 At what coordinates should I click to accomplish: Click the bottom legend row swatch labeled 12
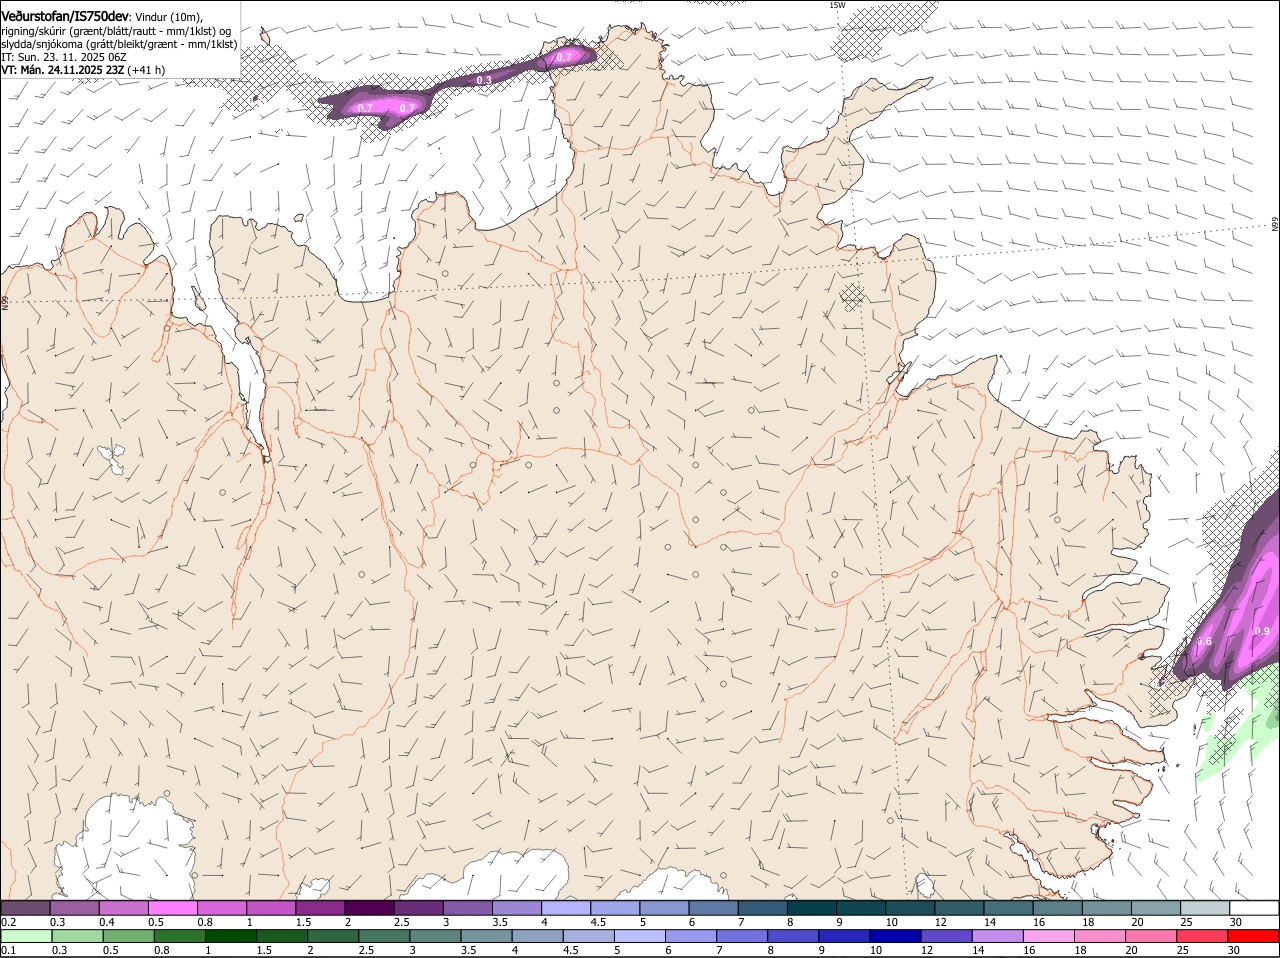point(945,936)
